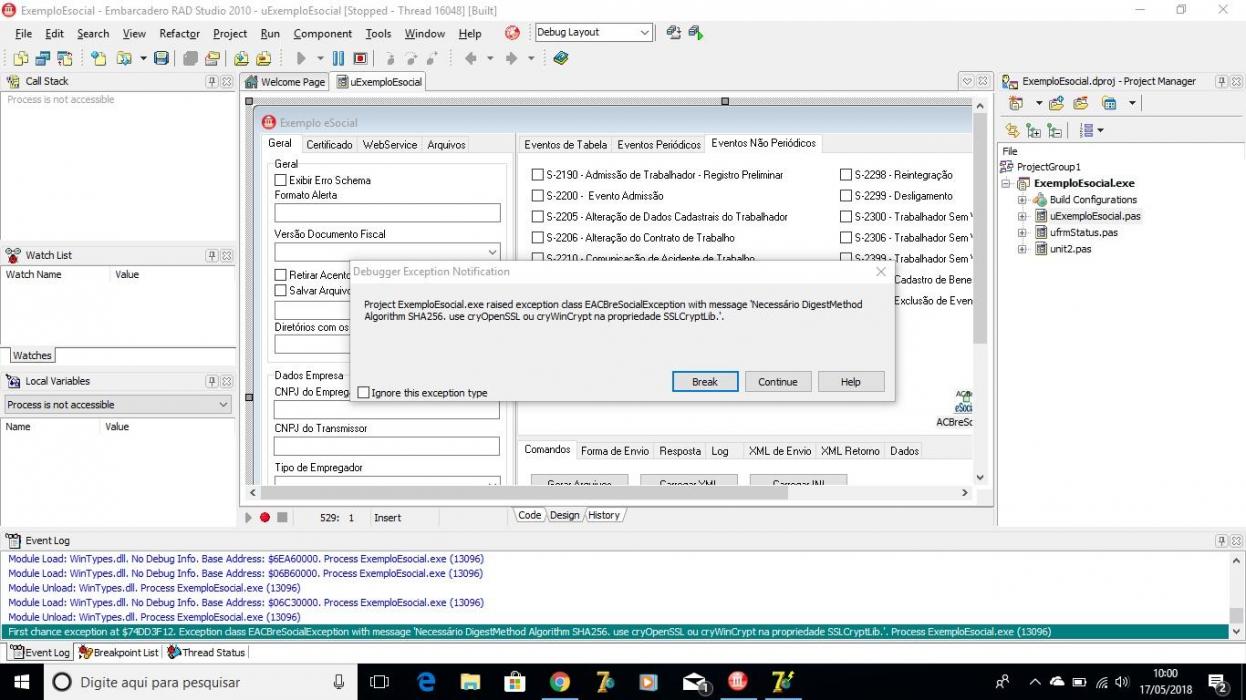The width and height of the screenshot is (1246, 700).
Task: Click the Run green arrow toolbar icon
Action: [x=300, y=59]
